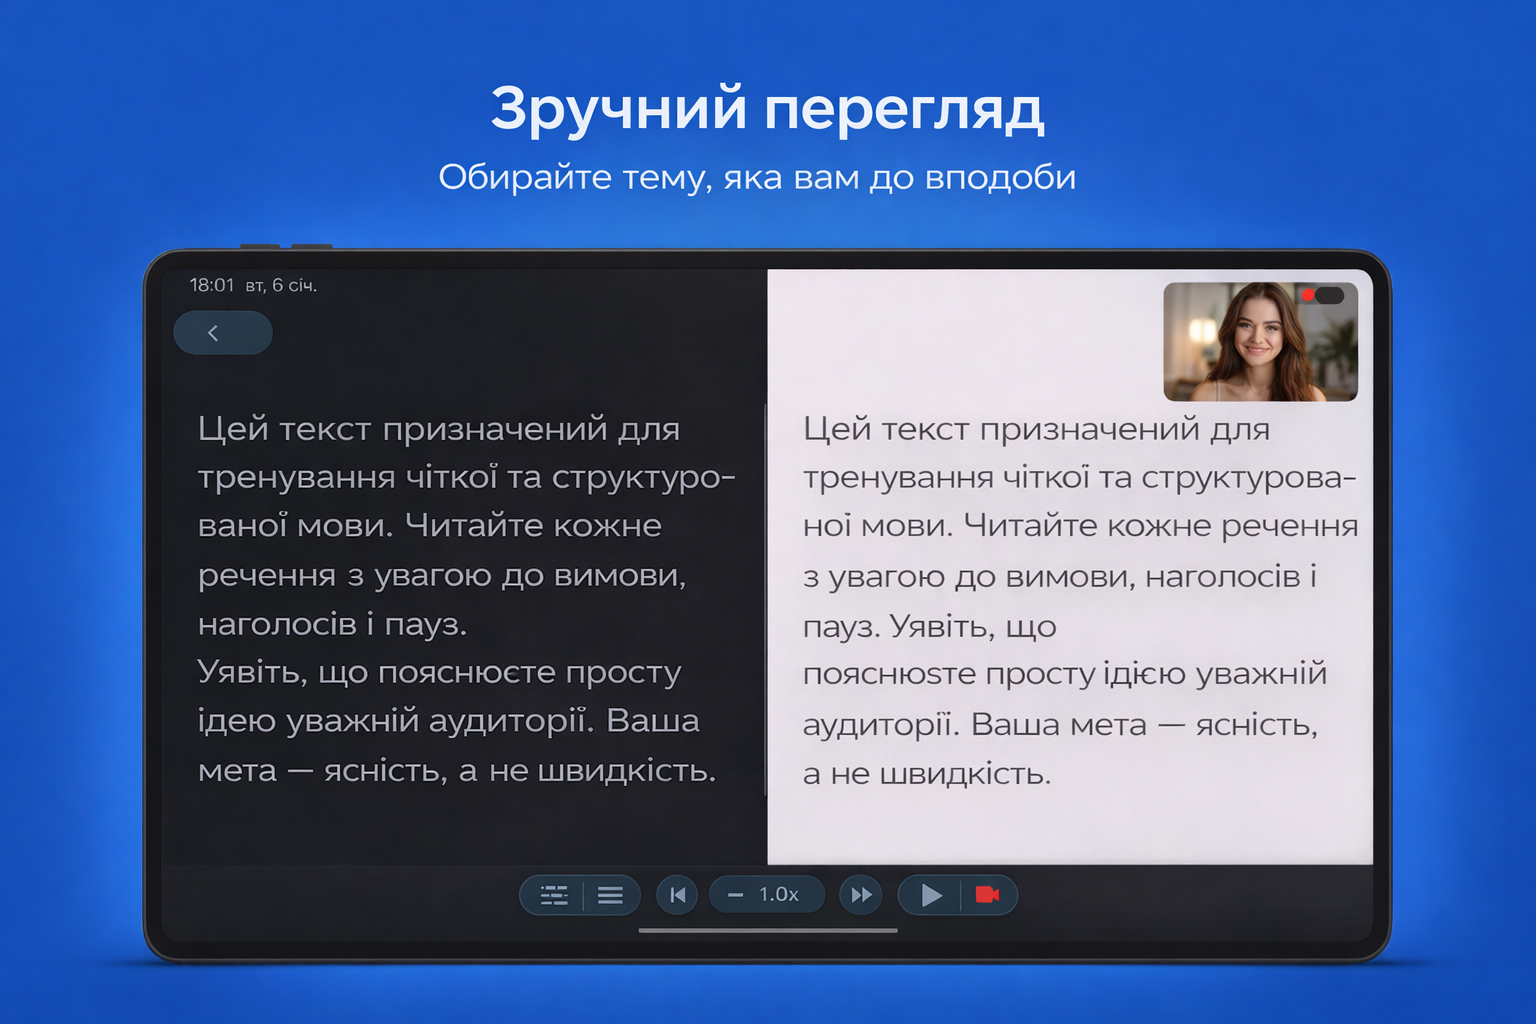Image resolution: width=1536 pixels, height=1024 pixels.
Task: Switch to record mode on the play/record pill
Action: [x=988, y=894]
